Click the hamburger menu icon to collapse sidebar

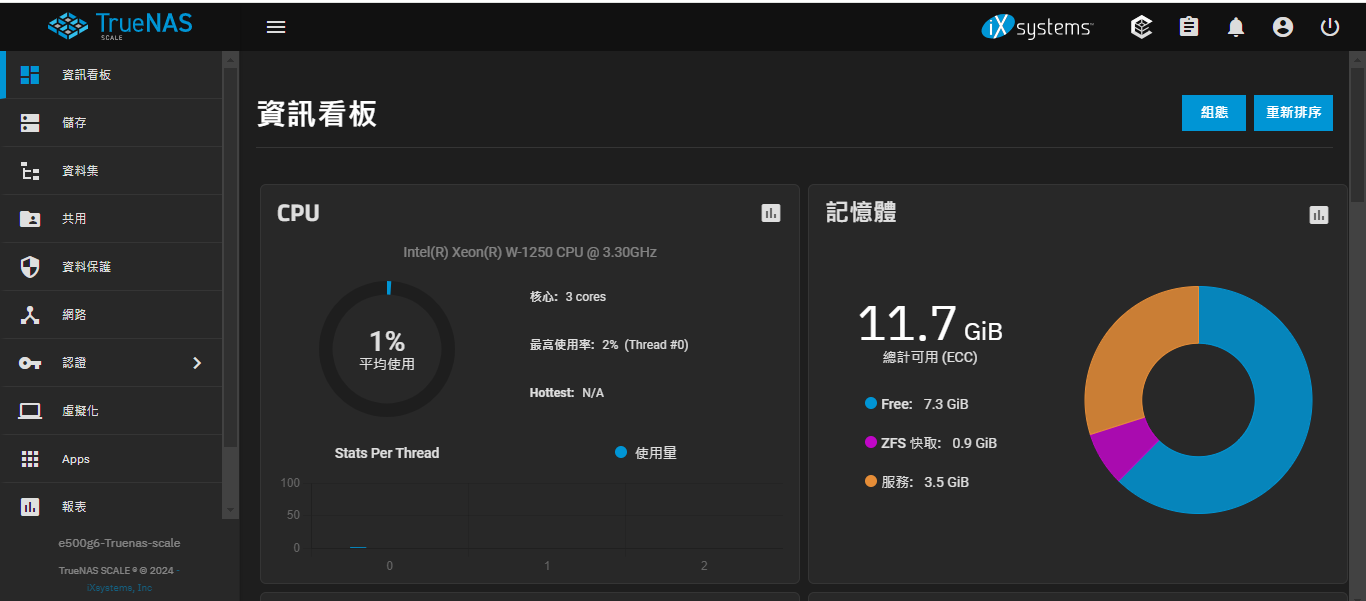(x=276, y=27)
